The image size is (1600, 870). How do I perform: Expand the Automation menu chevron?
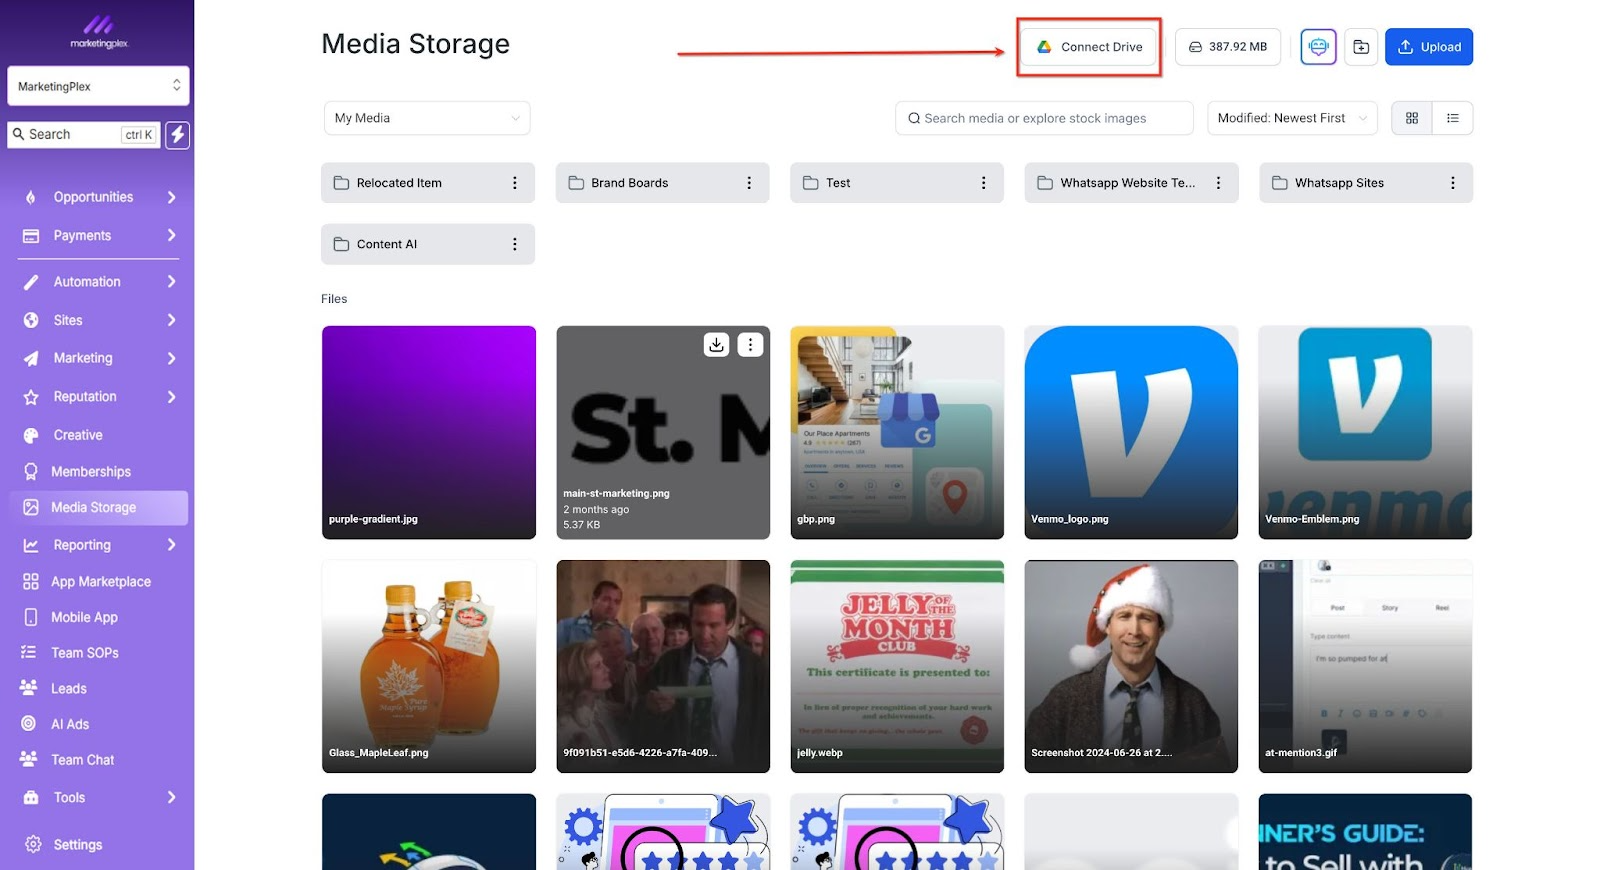point(172,282)
